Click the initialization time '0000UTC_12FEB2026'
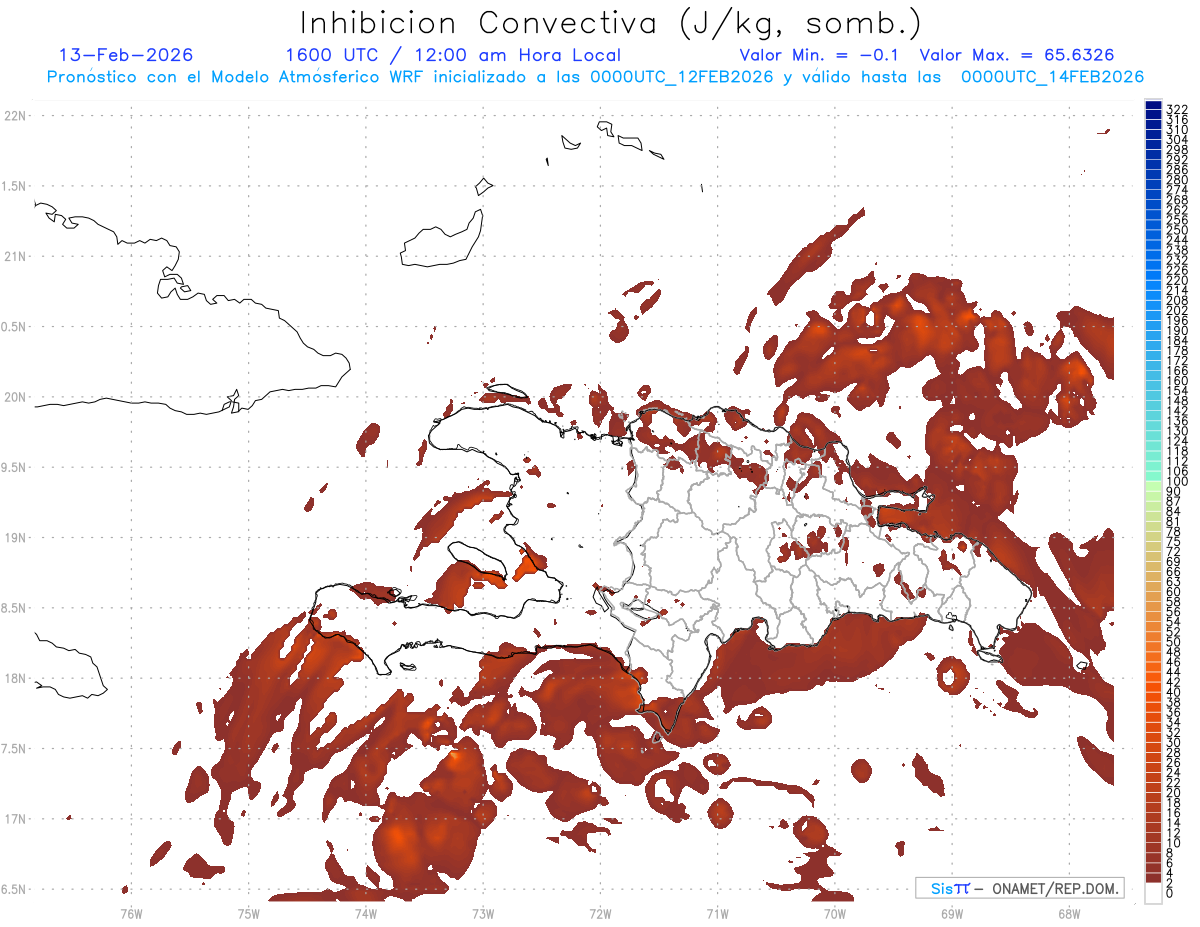Screen dimensions: 1200x927 [681, 77]
